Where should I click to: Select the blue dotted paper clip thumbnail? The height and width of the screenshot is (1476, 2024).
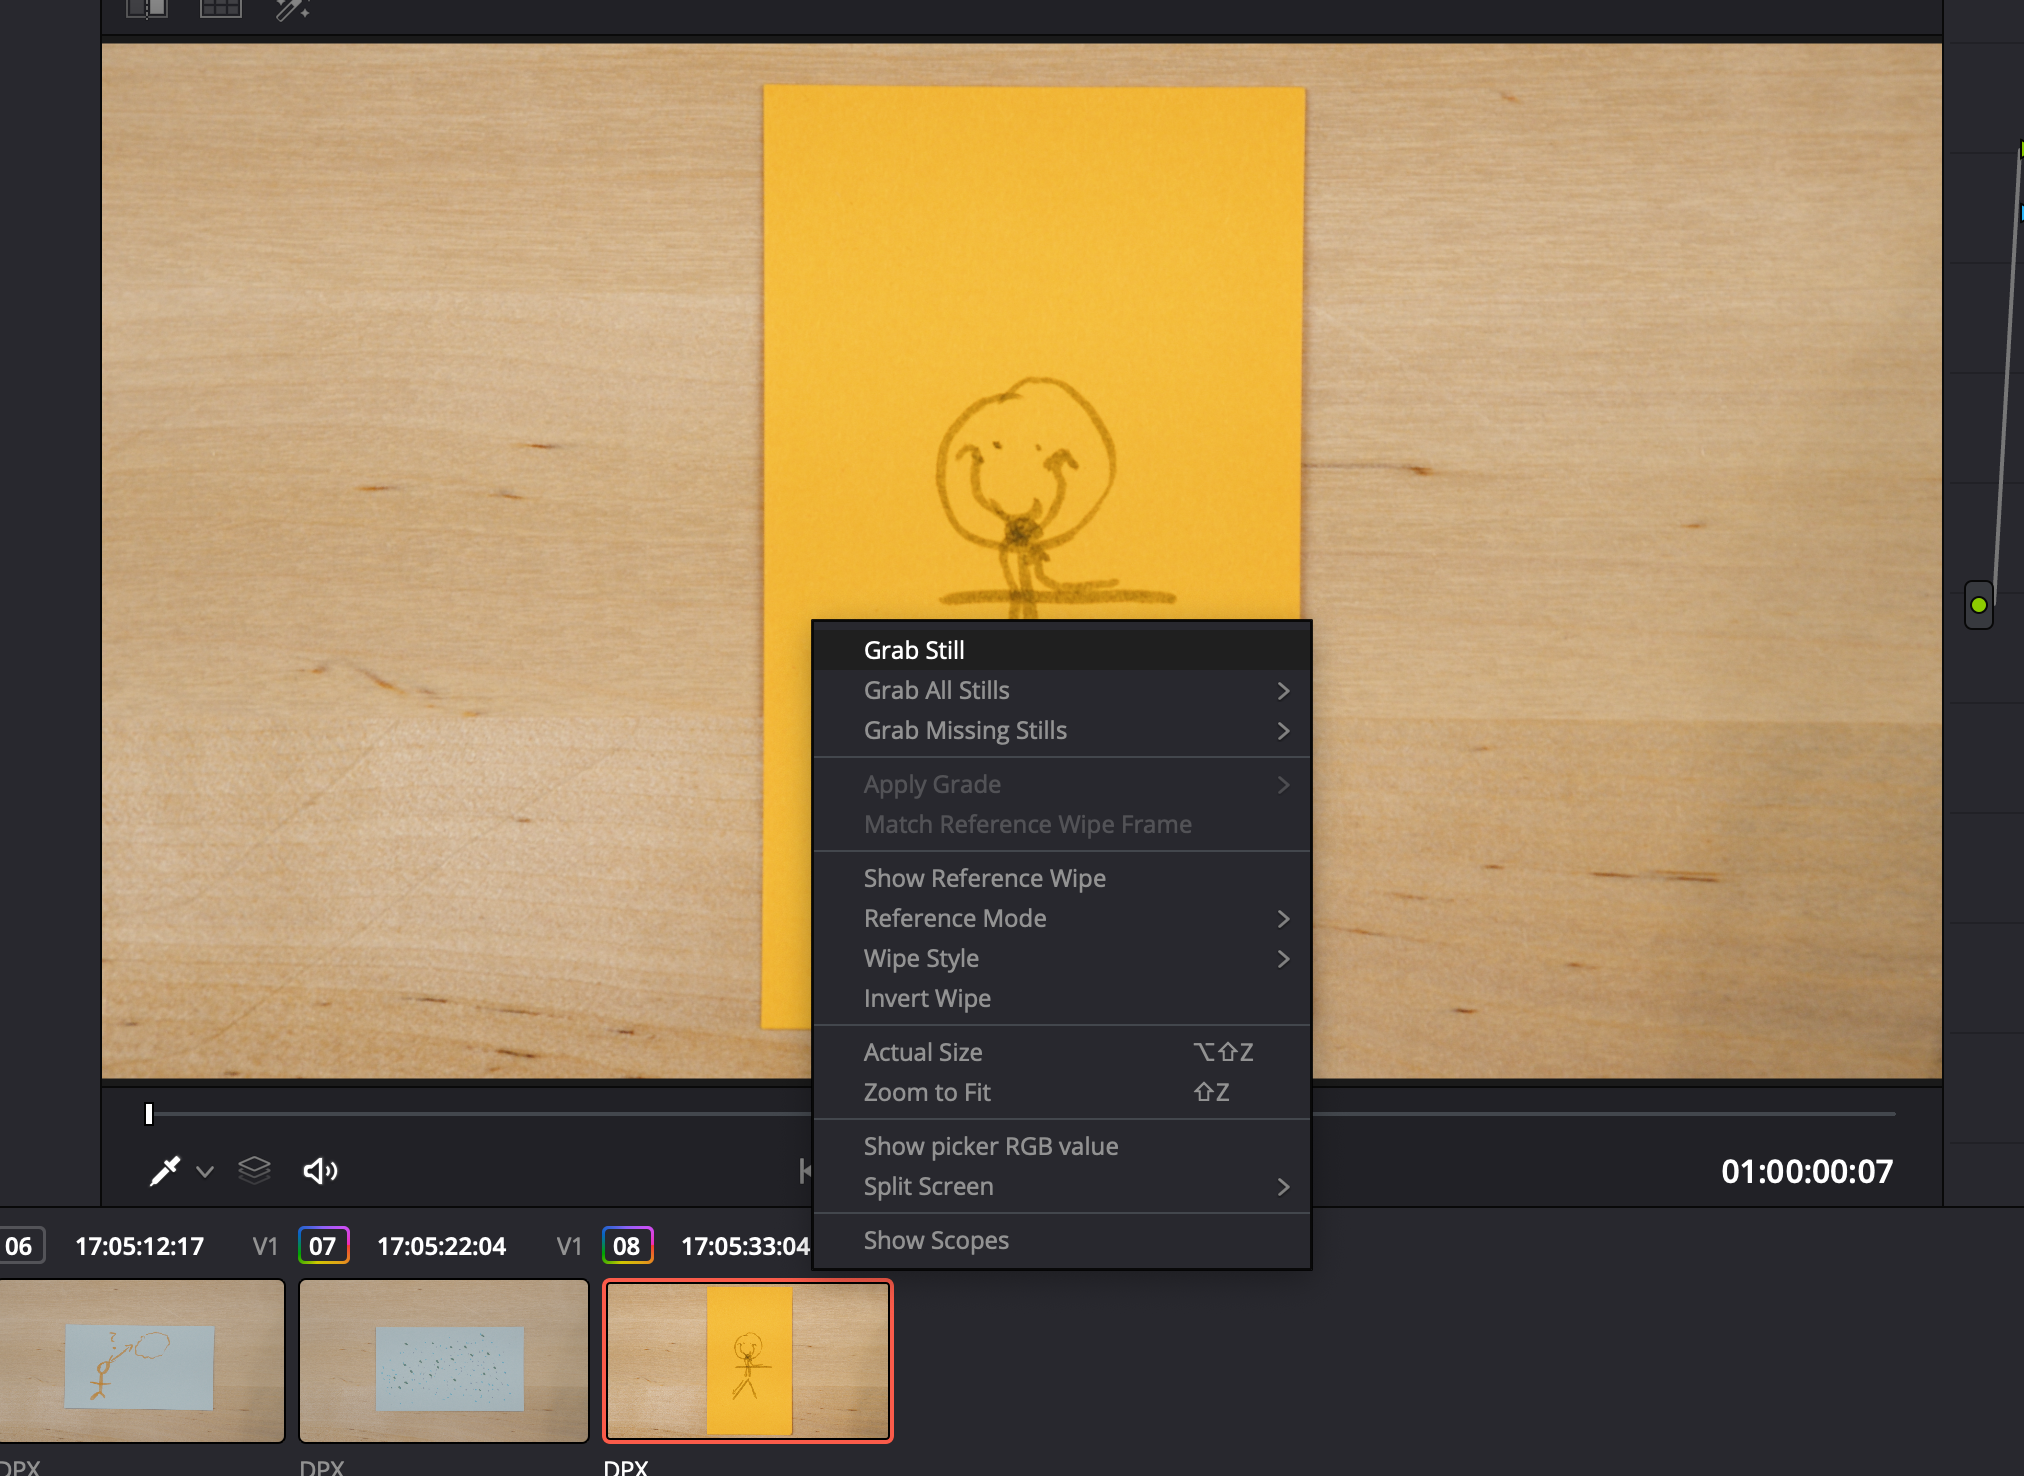pyautogui.click(x=444, y=1361)
